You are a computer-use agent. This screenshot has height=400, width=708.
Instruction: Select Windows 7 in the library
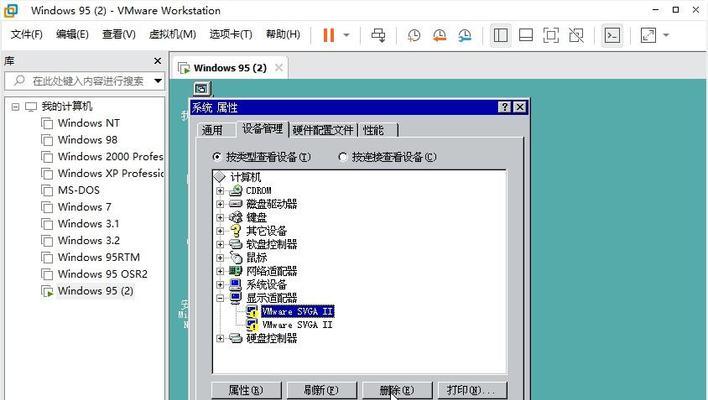click(84, 207)
